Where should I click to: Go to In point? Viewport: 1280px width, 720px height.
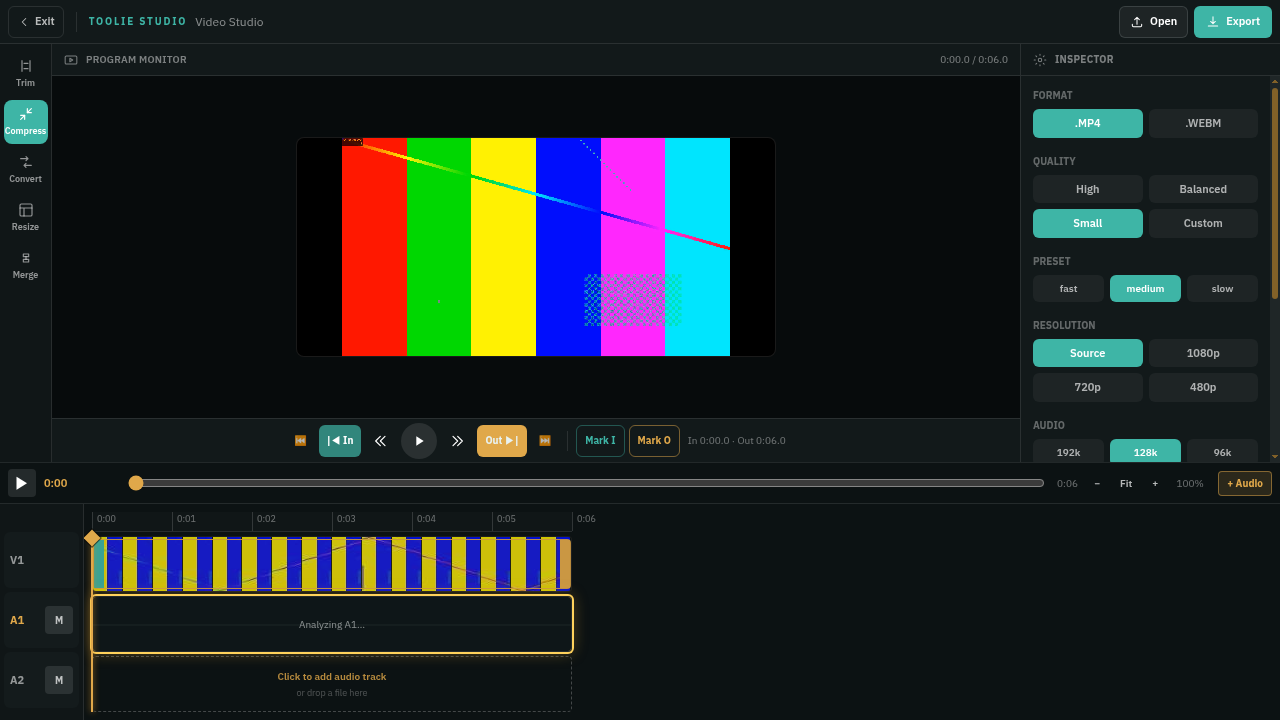[340, 441]
